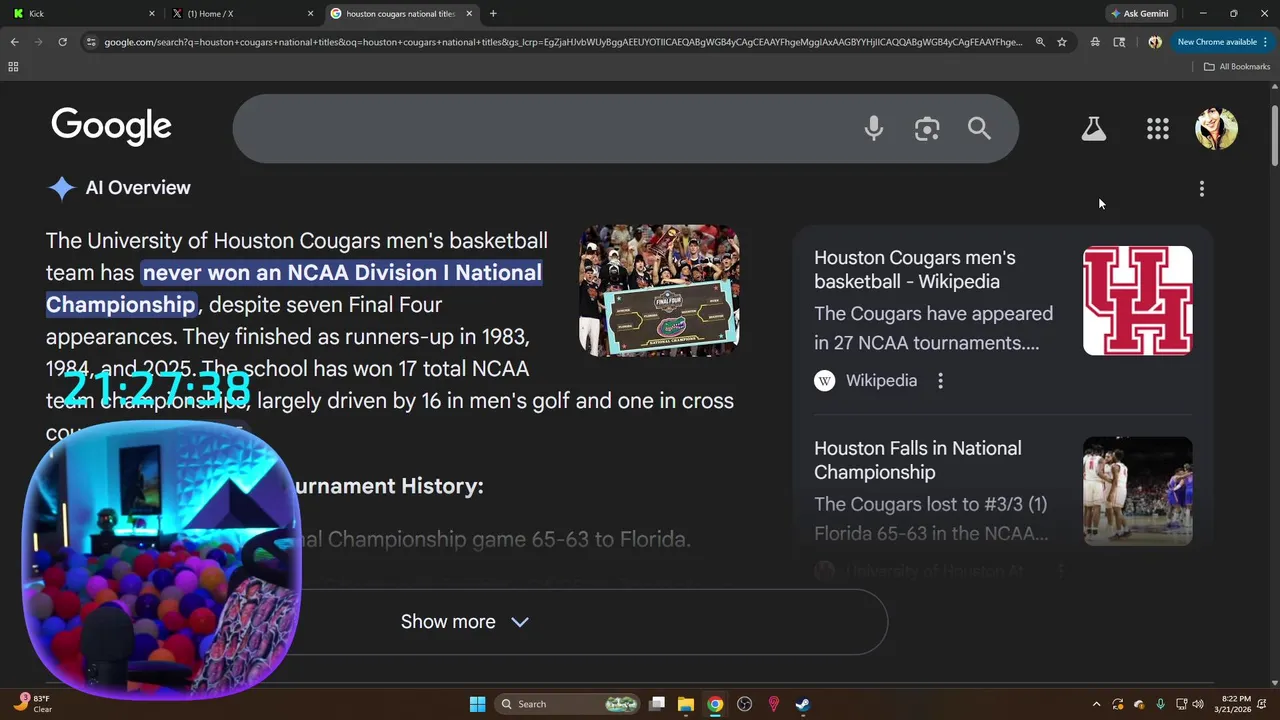The height and width of the screenshot is (720, 1280).
Task: Open the Google account profile picture
Action: [1217, 128]
